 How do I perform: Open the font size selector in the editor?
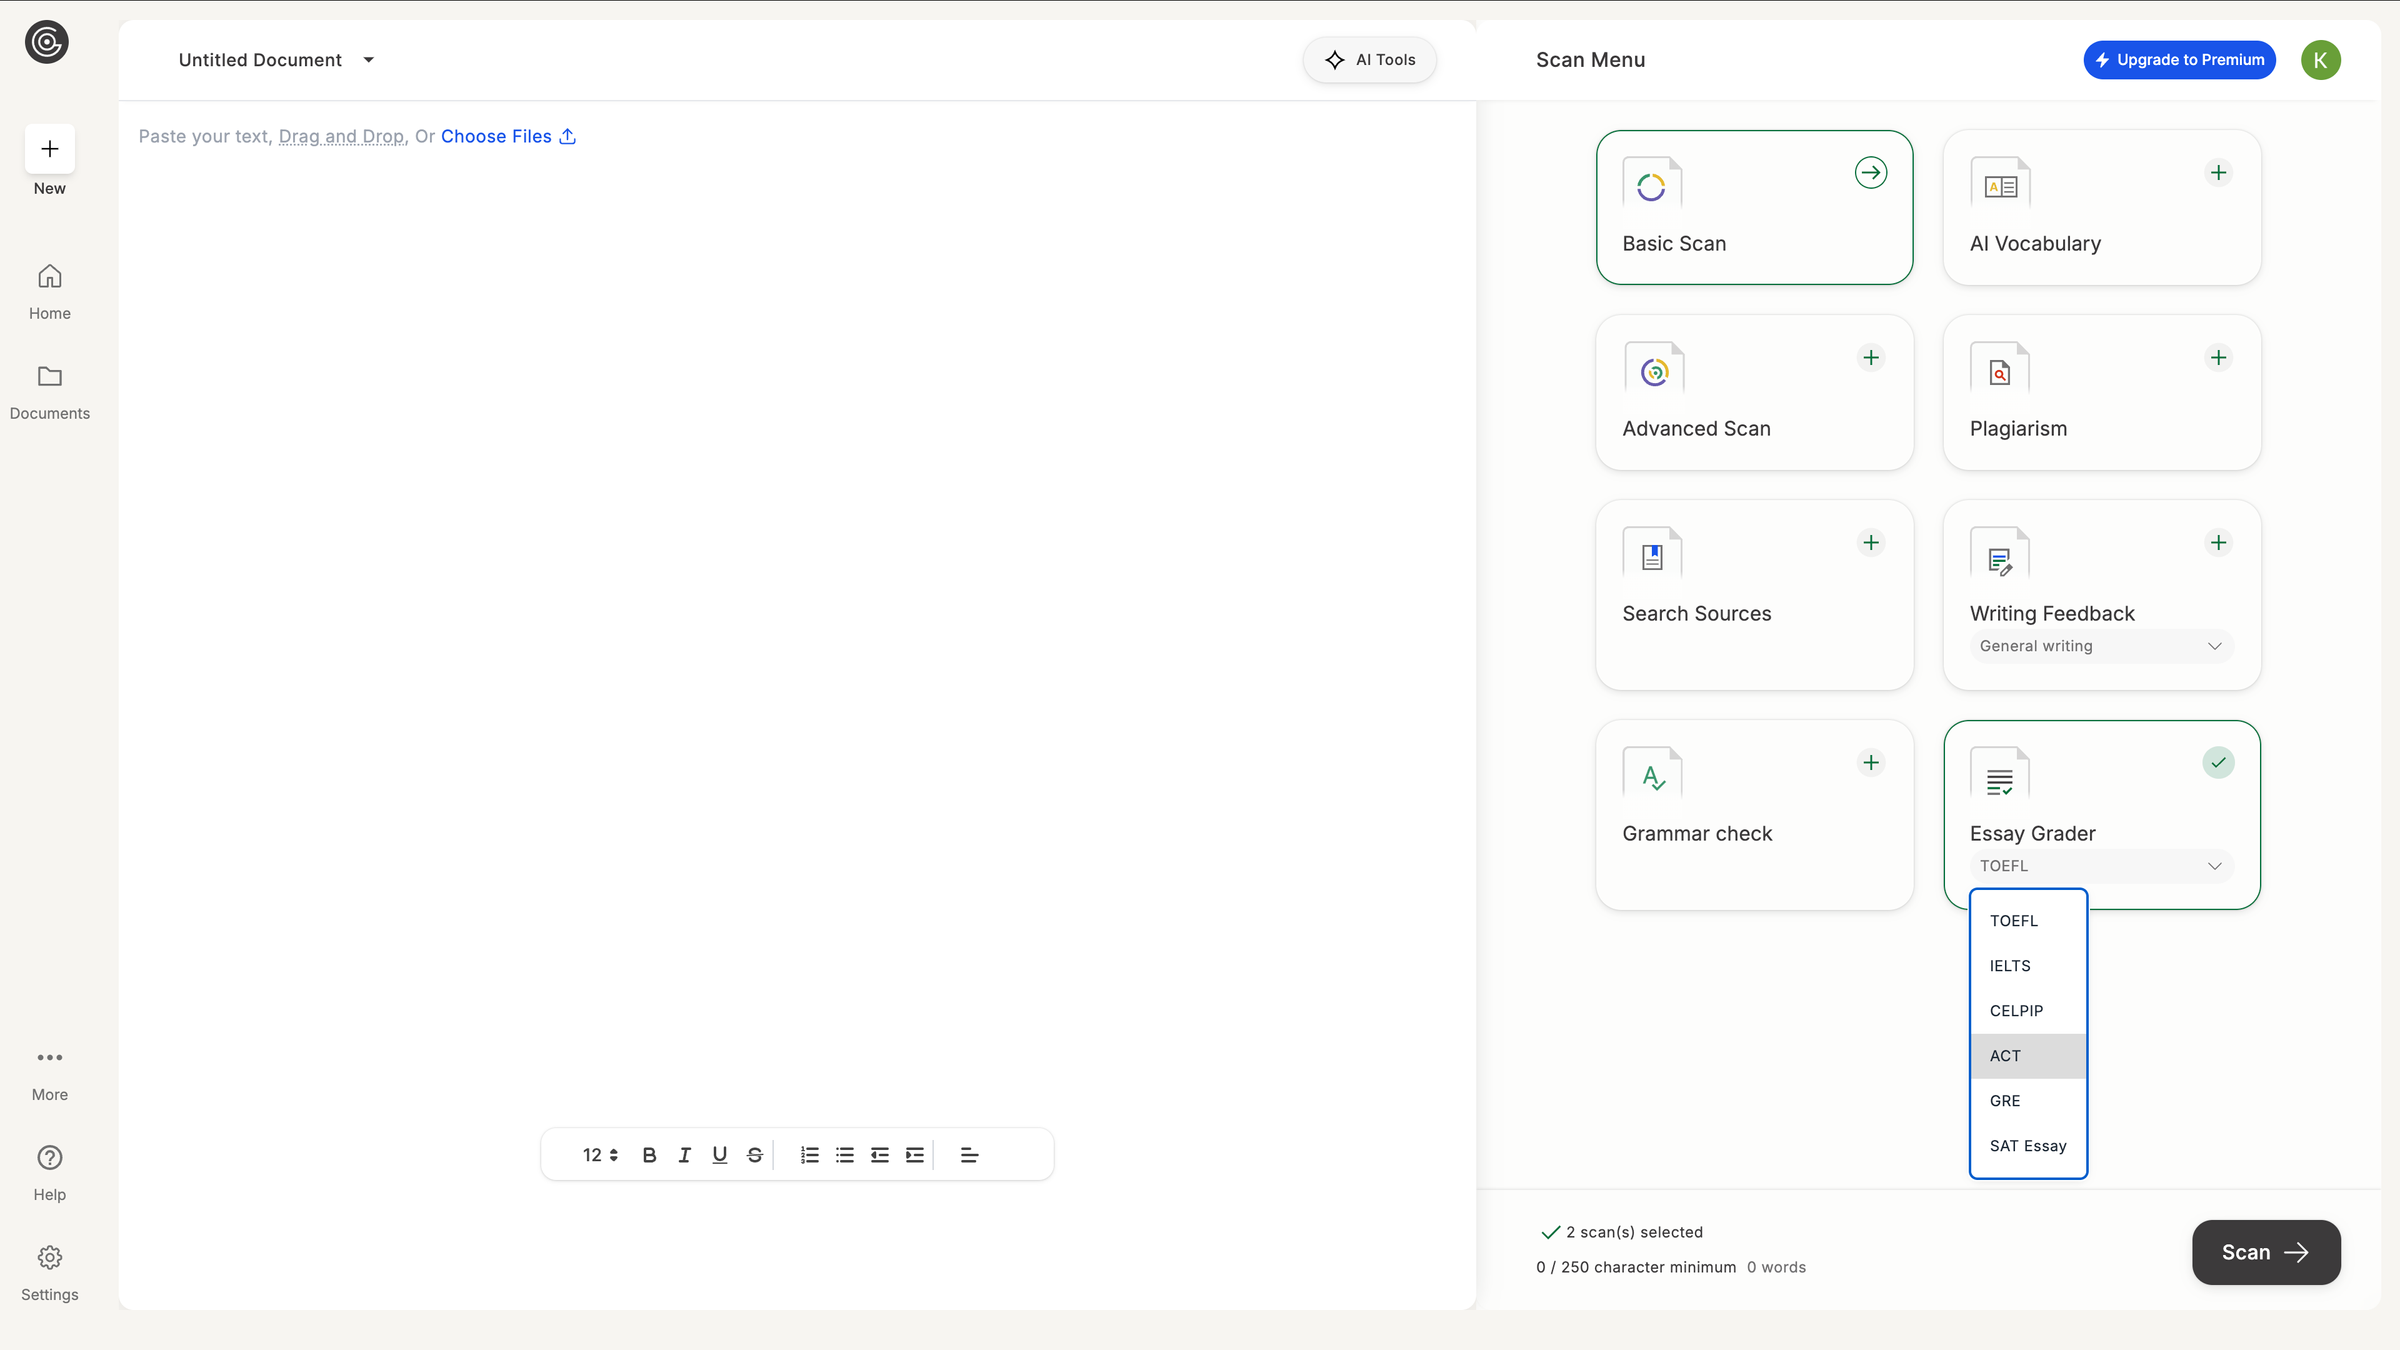point(599,1154)
